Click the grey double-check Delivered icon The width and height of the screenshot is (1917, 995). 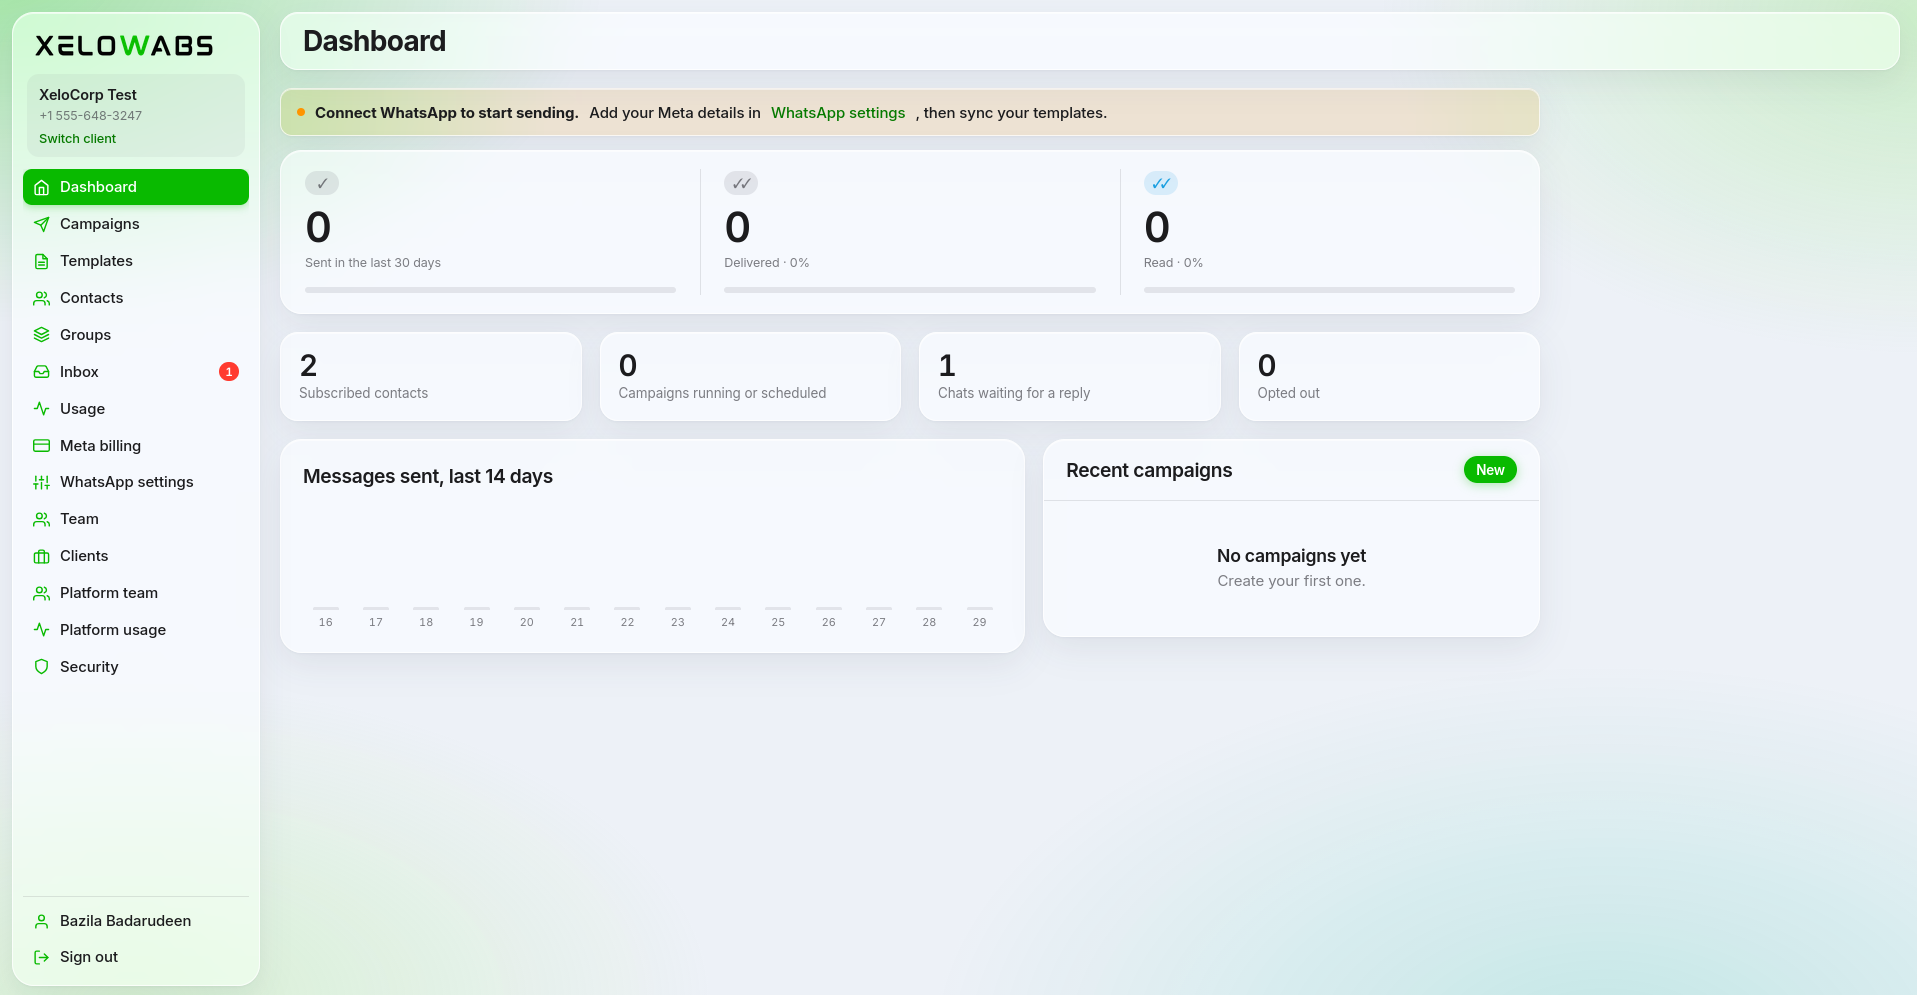coord(741,183)
